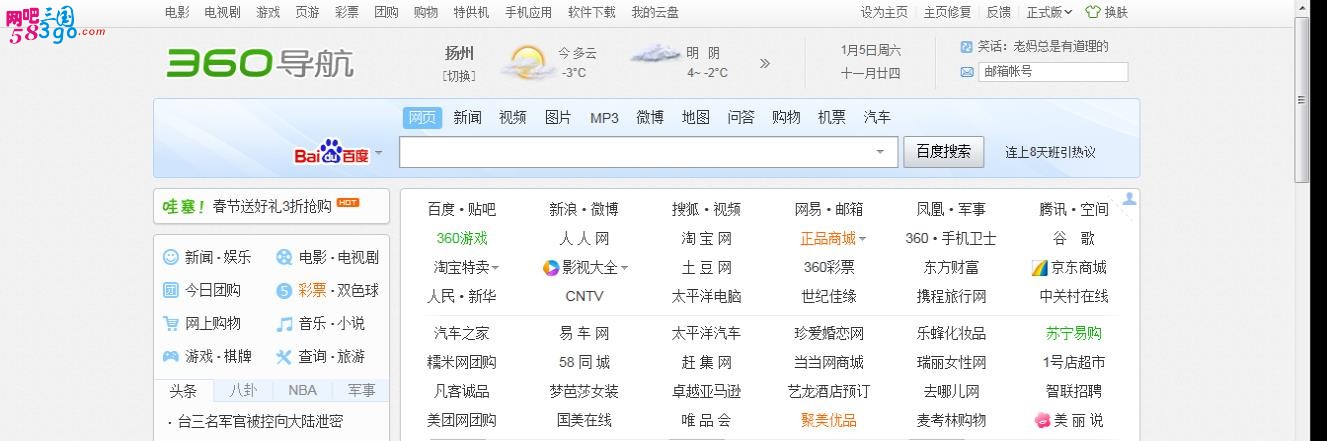The width and height of the screenshot is (1327, 441).
Task: Open the 聚美优品 link
Action: pos(828,420)
